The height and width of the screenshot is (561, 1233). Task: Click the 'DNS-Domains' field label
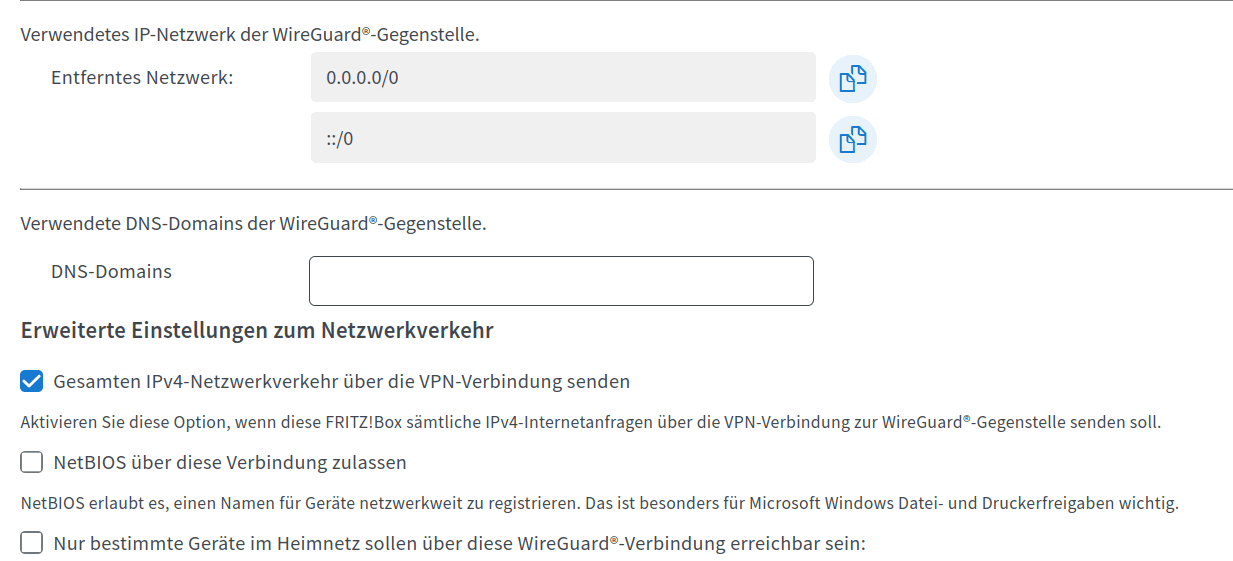[111, 271]
